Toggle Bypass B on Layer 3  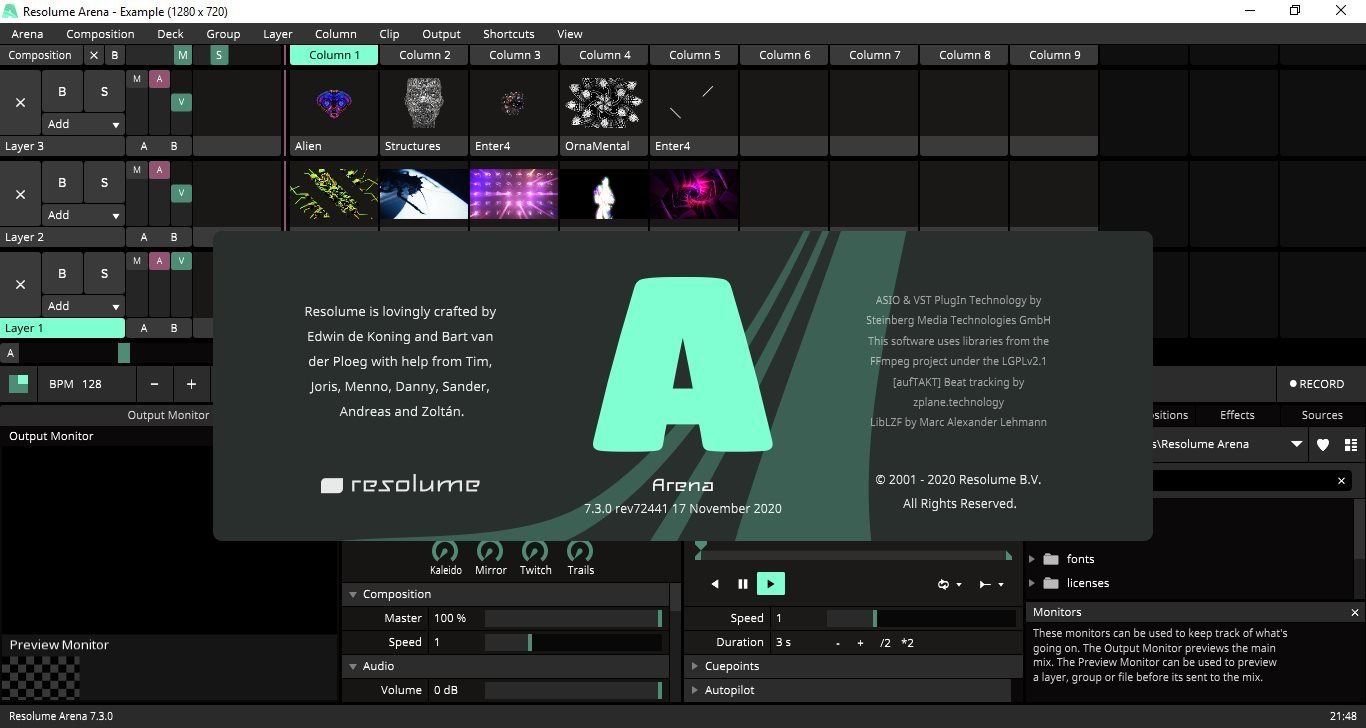pos(62,91)
